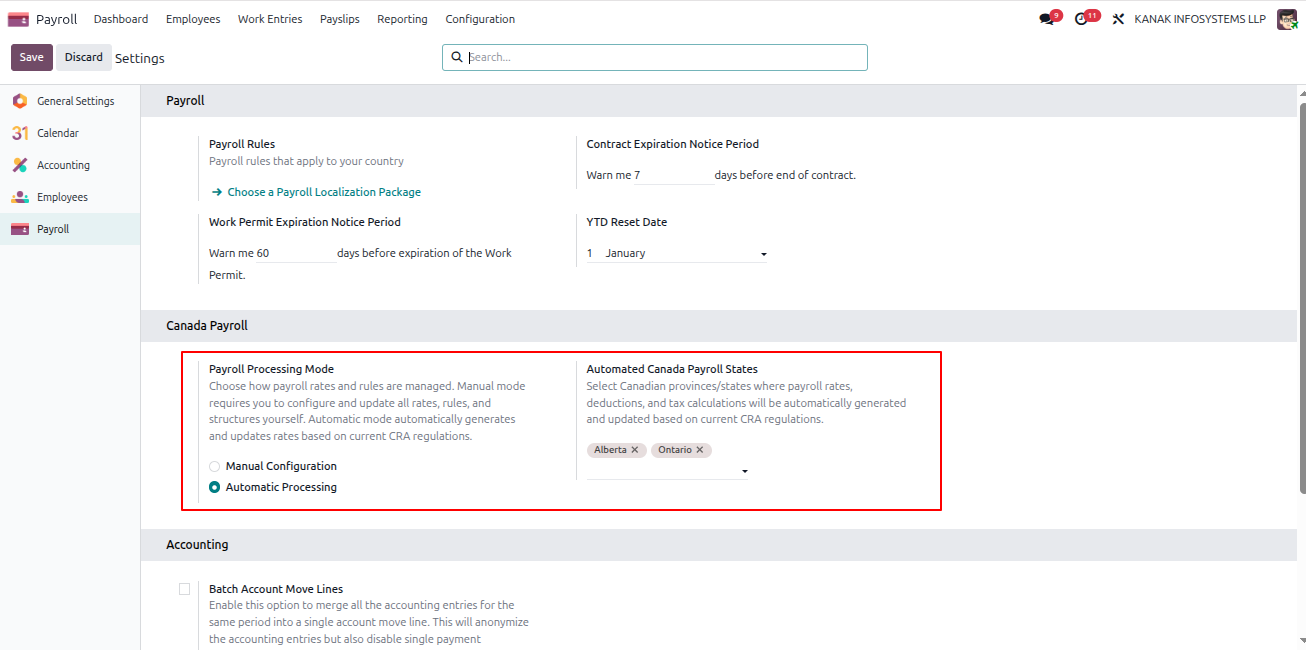Click the Work Permit Expiration Notice Period label
Image resolution: width=1306 pixels, height=650 pixels.
click(304, 222)
